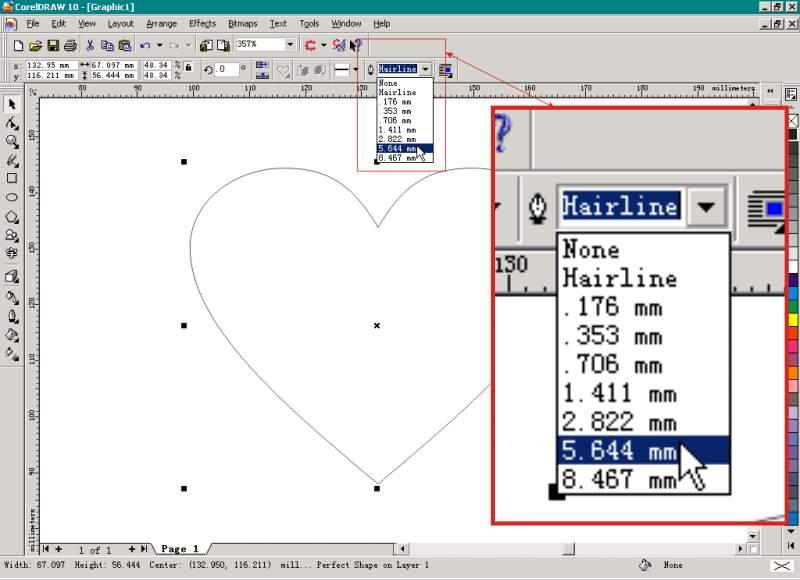This screenshot has height=580, width=800.
Task: Click the Cut scissors icon
Action: (90, 45)
